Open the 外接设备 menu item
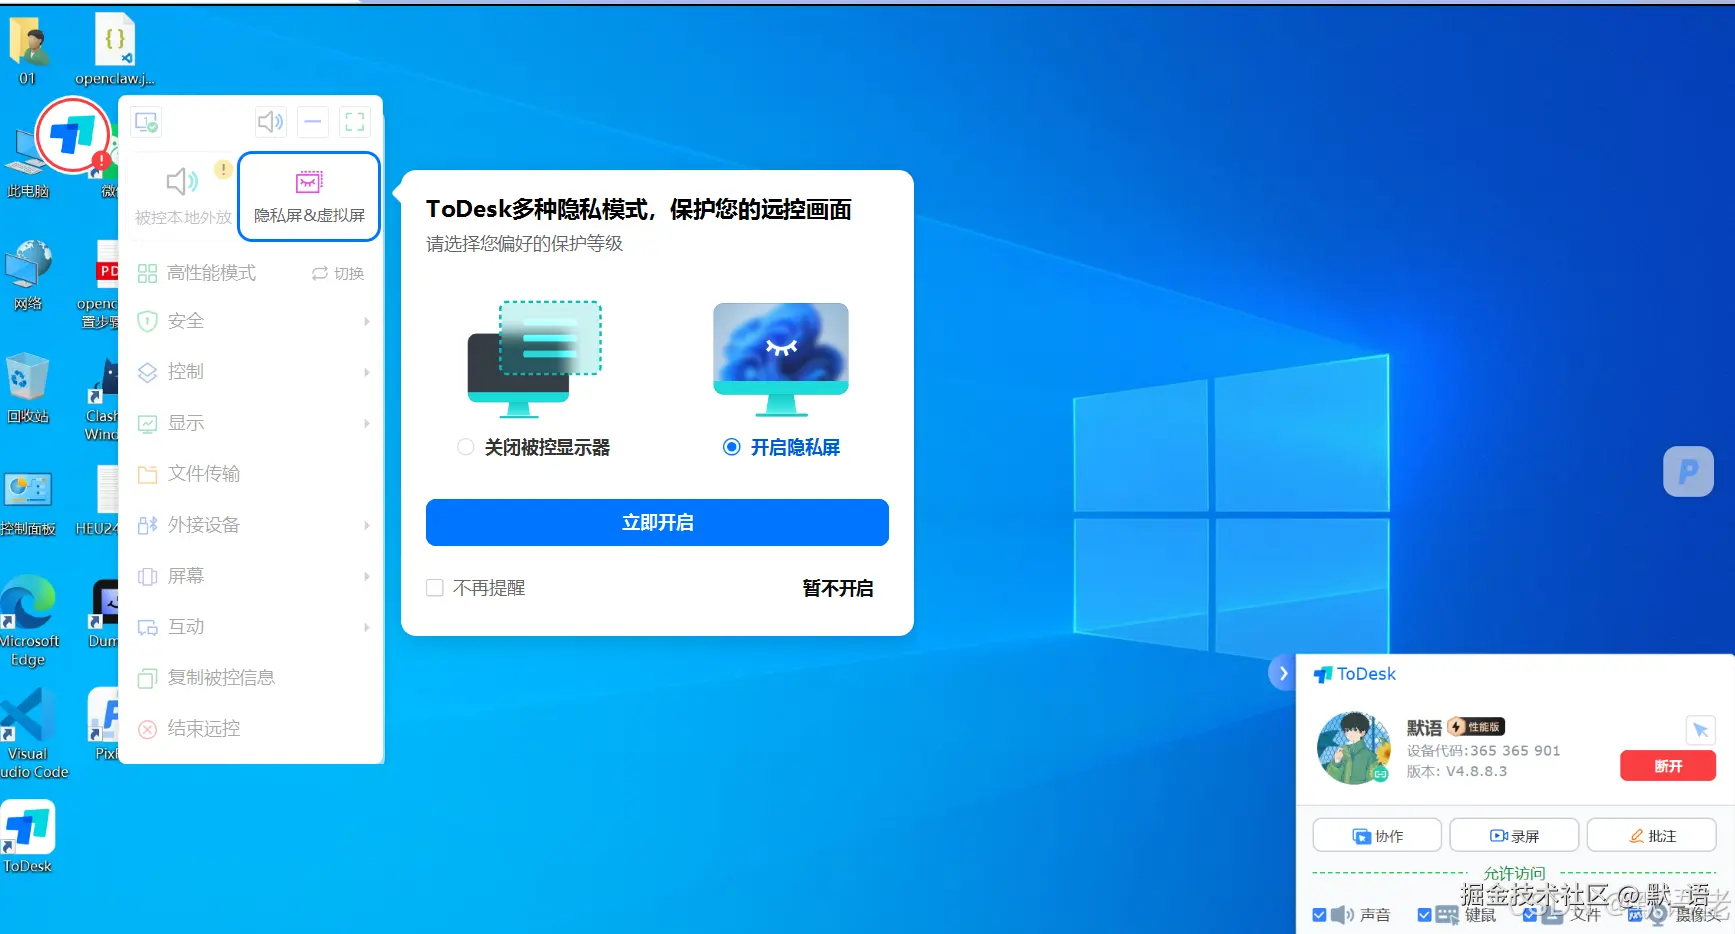The image size is (1735, 934). click(252, 525)
